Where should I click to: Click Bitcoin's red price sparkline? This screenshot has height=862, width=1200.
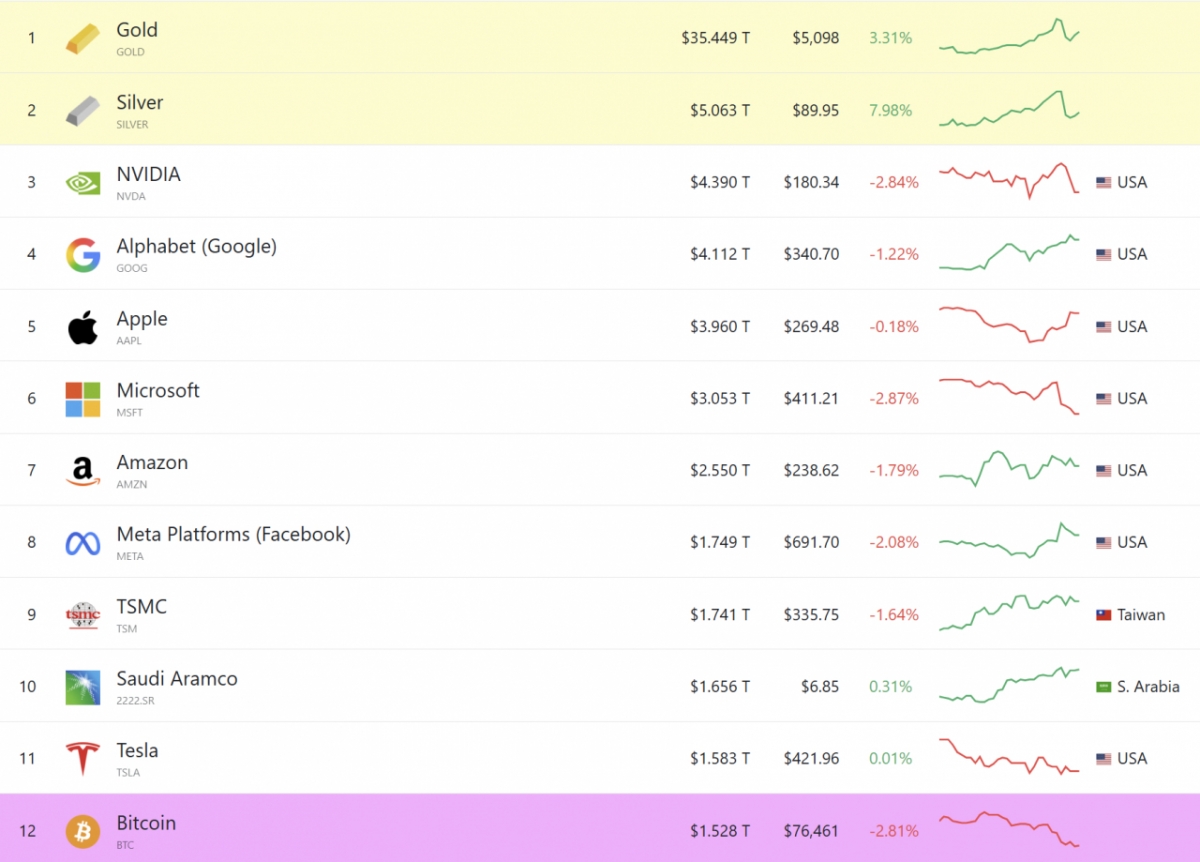(x=1008, y=829)
